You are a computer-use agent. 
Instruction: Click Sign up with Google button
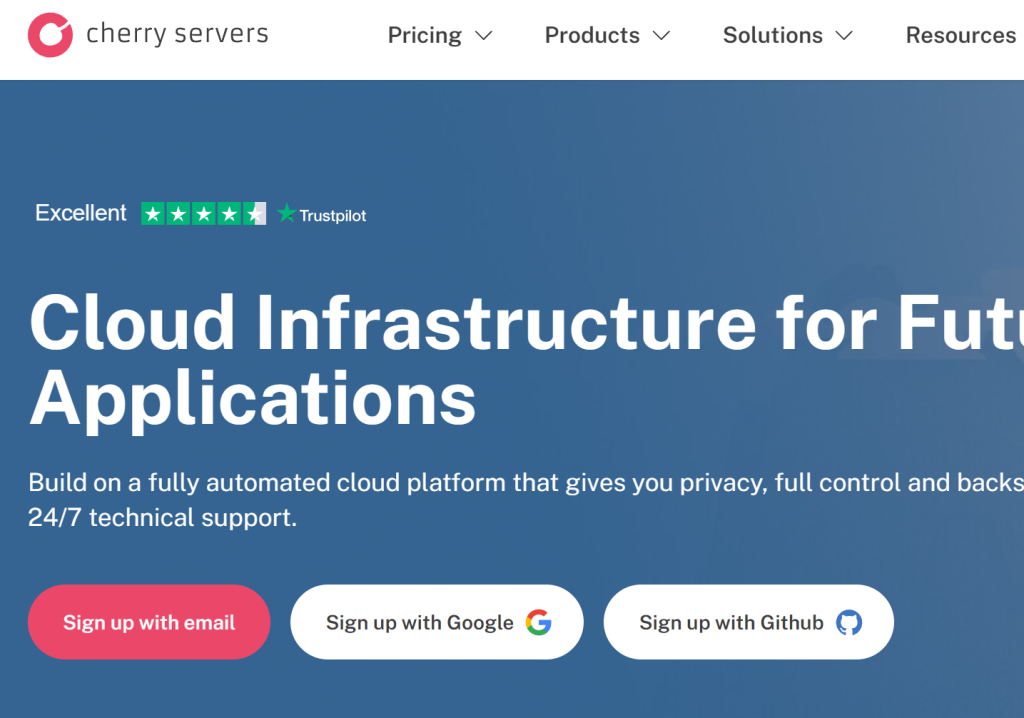coord(437,622)
